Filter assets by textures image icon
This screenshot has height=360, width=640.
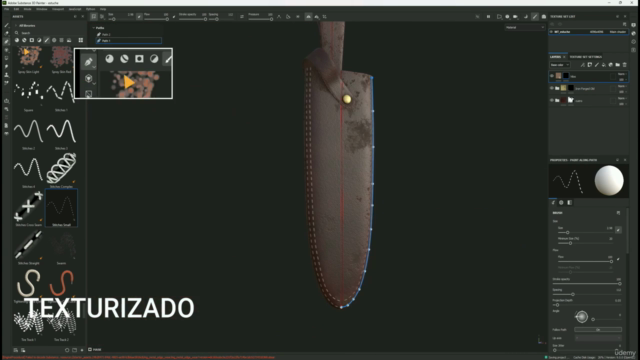tap(69, 40)
